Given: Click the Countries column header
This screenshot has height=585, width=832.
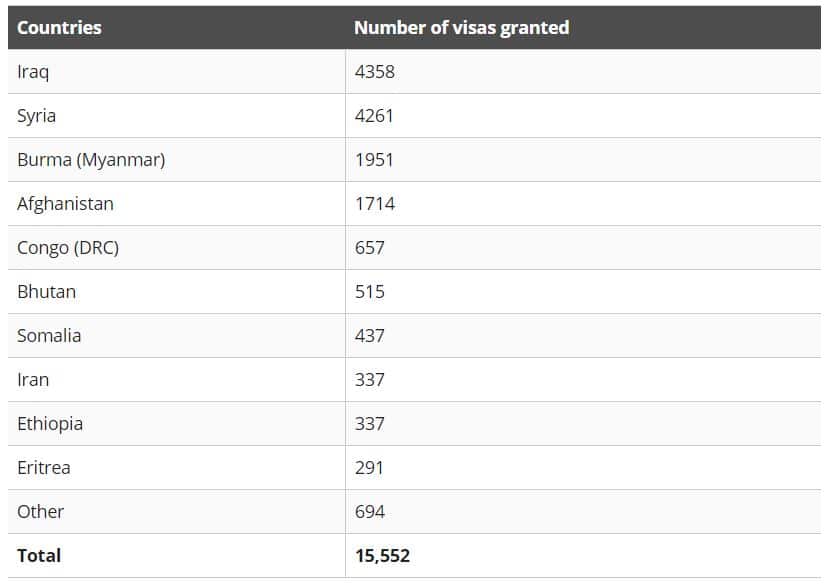Looking at the screenshot, I should pyautogui.click(x=59, y=28).
